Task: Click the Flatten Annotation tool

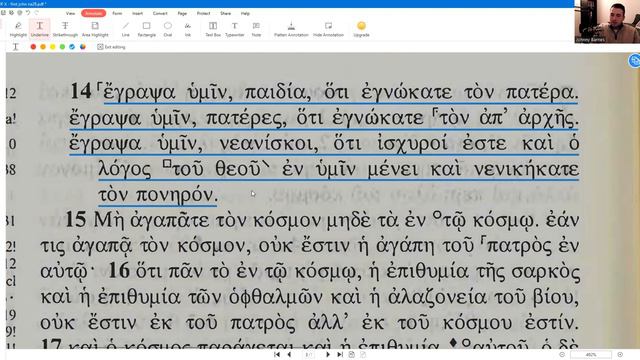Action: point(291,29)
